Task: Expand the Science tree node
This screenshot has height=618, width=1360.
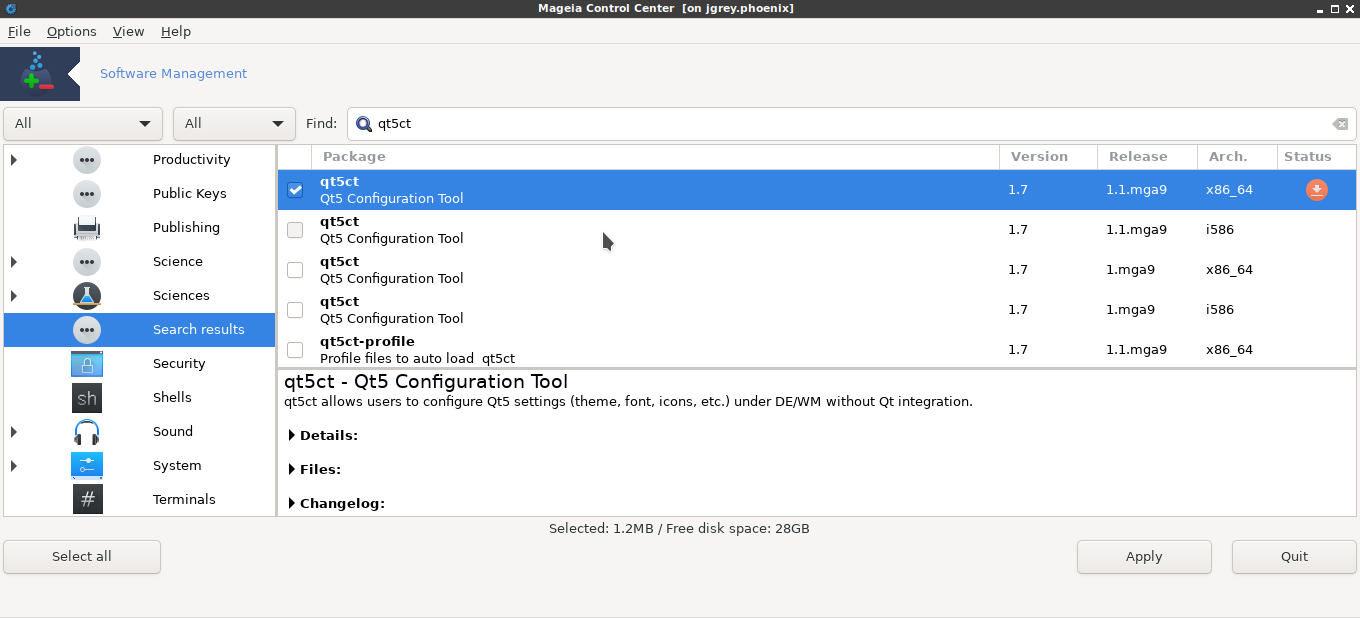Action: tap(14, 262)
